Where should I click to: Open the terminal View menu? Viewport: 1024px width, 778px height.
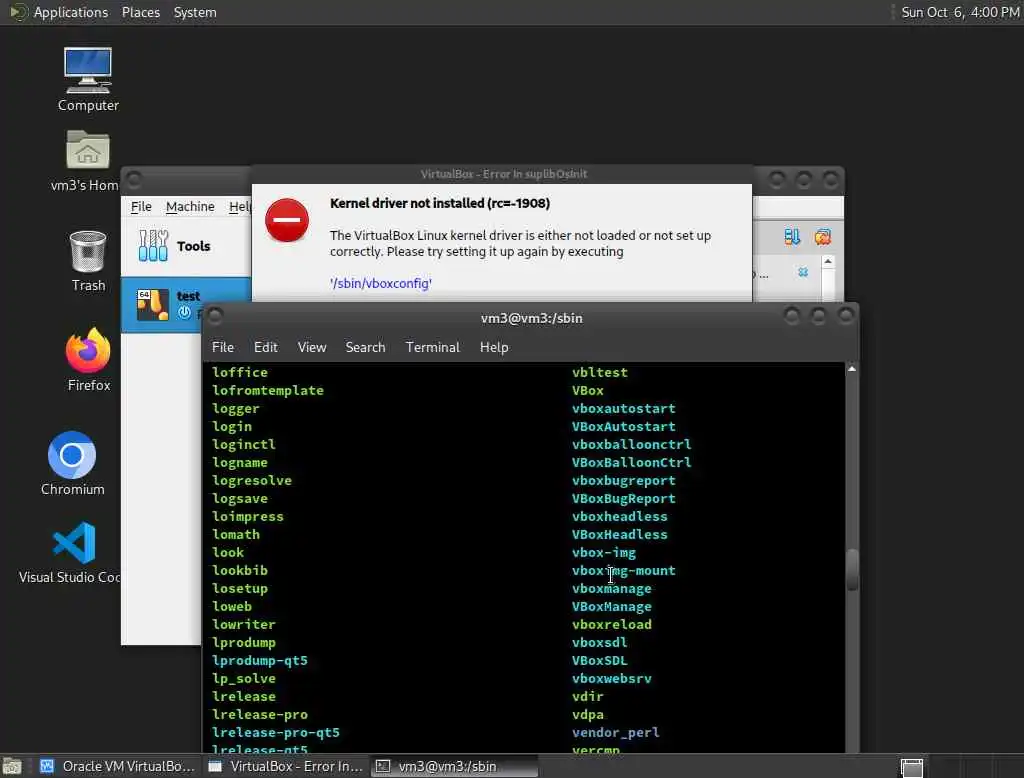point(312,347)
